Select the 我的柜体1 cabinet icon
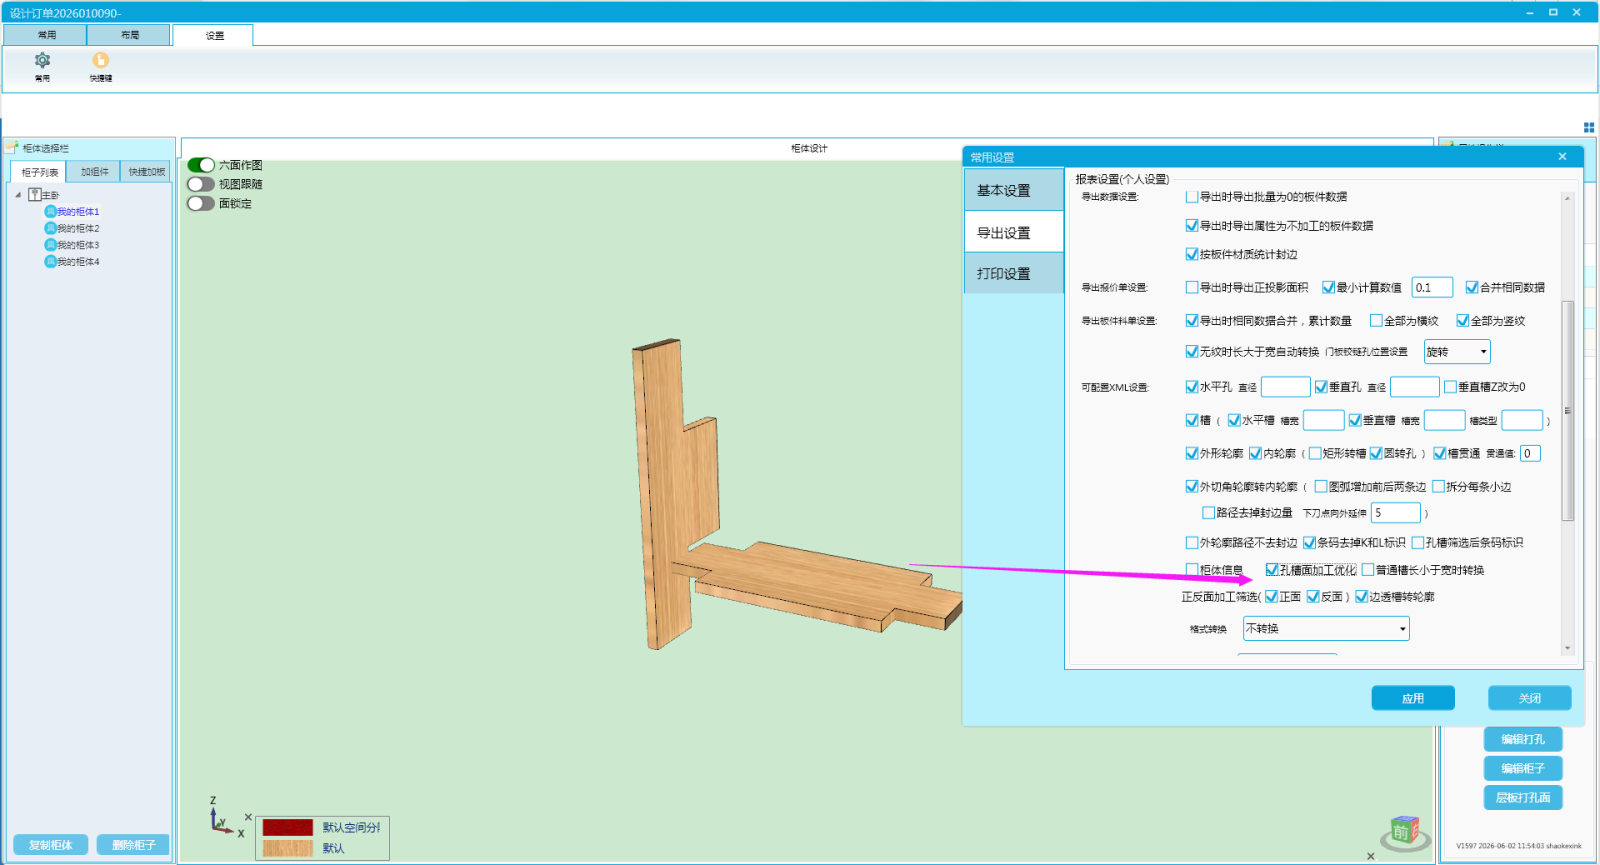 [x=50, y=211]
